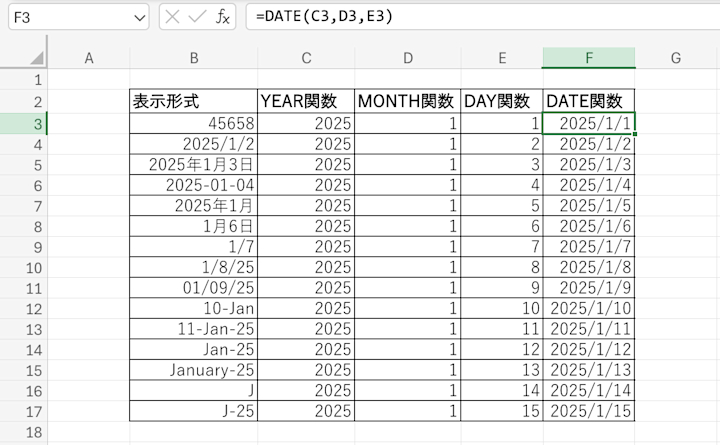Screen dimensions: 720x445
Task: Click DAY value 13 in row 15
Action: 501,370
